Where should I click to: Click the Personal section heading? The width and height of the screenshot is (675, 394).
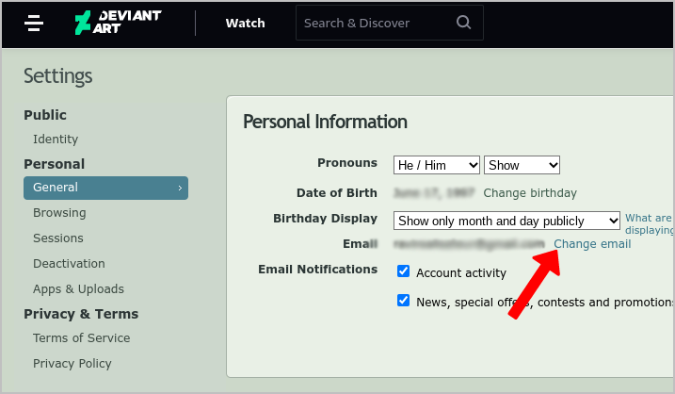(54, 164)
